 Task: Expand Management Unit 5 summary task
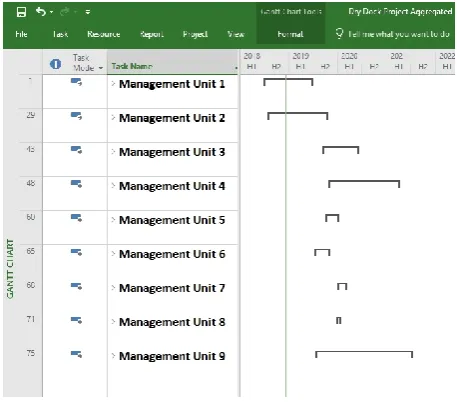(113, 220)
